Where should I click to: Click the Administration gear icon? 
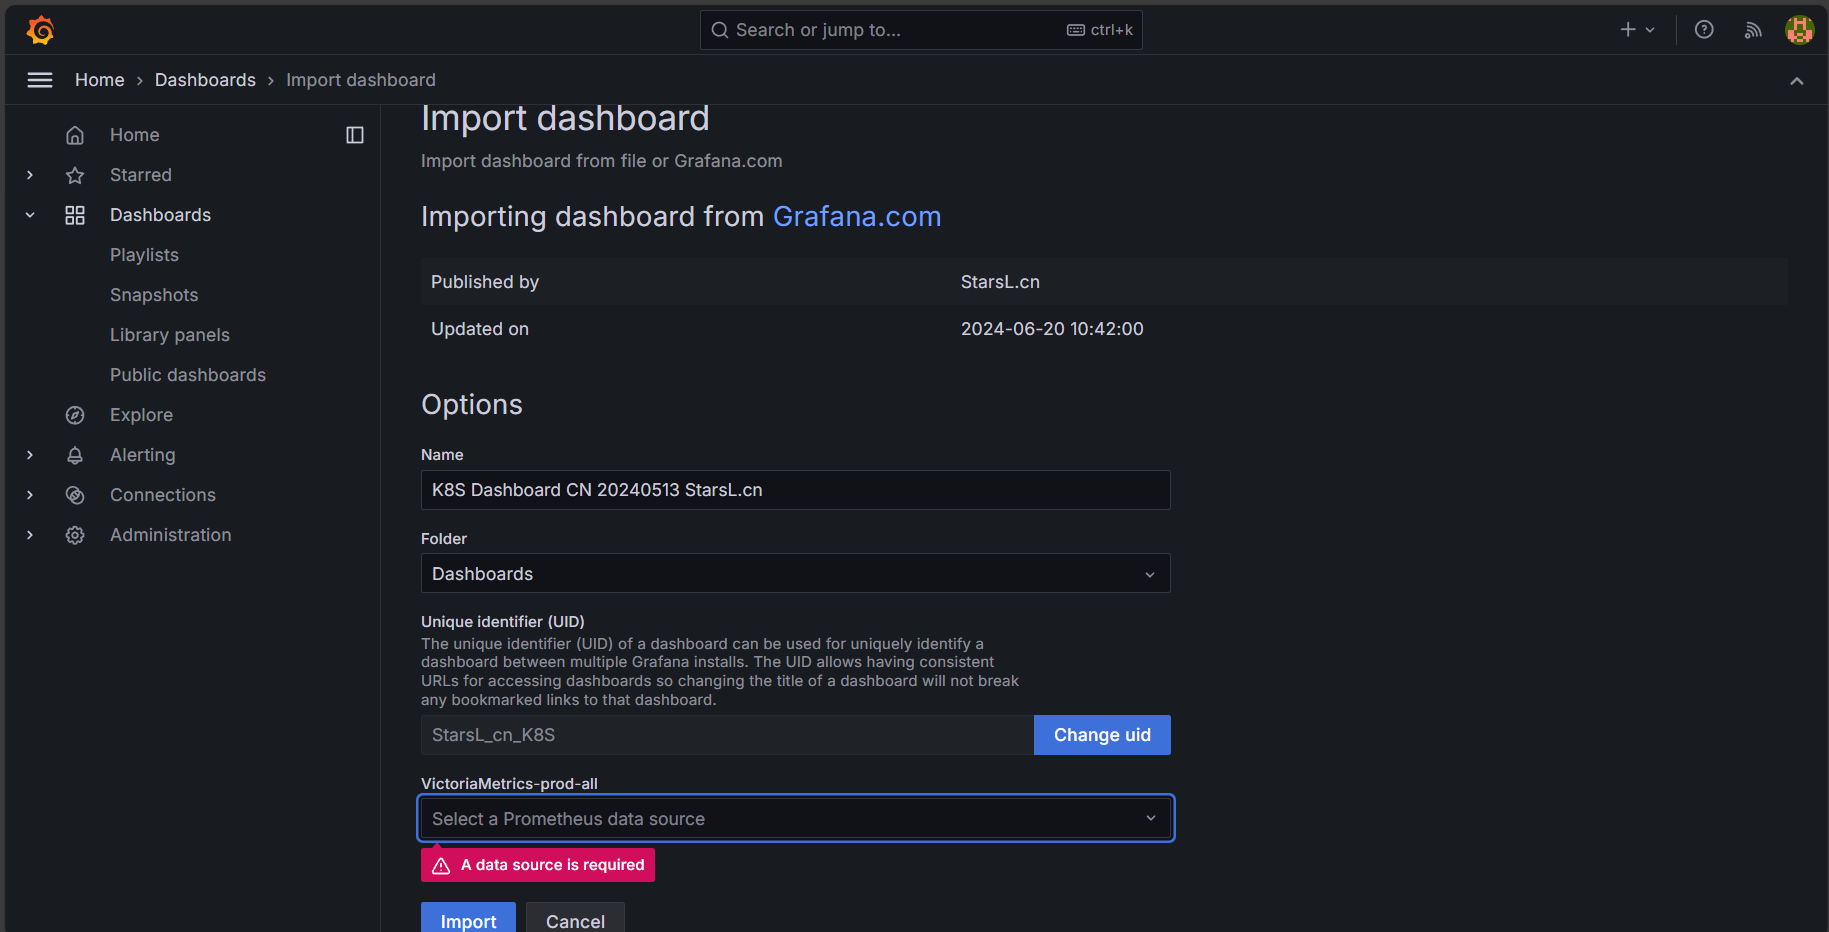[x=75, y=535]
